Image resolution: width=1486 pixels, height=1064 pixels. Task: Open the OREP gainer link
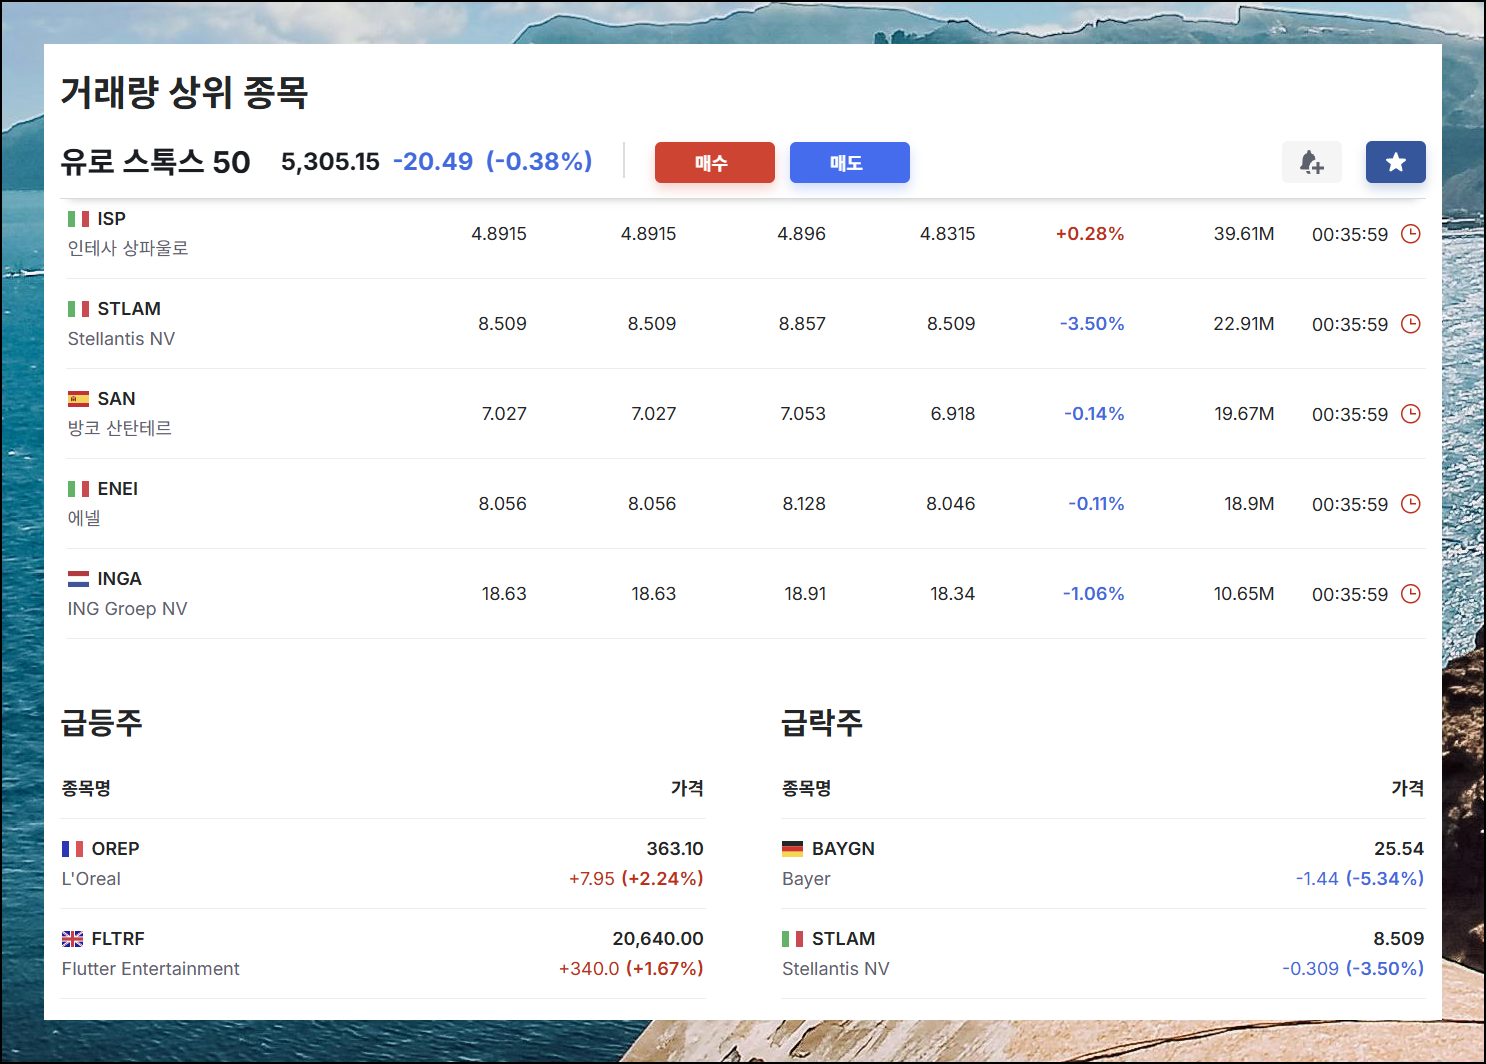[x=115, y=849]
